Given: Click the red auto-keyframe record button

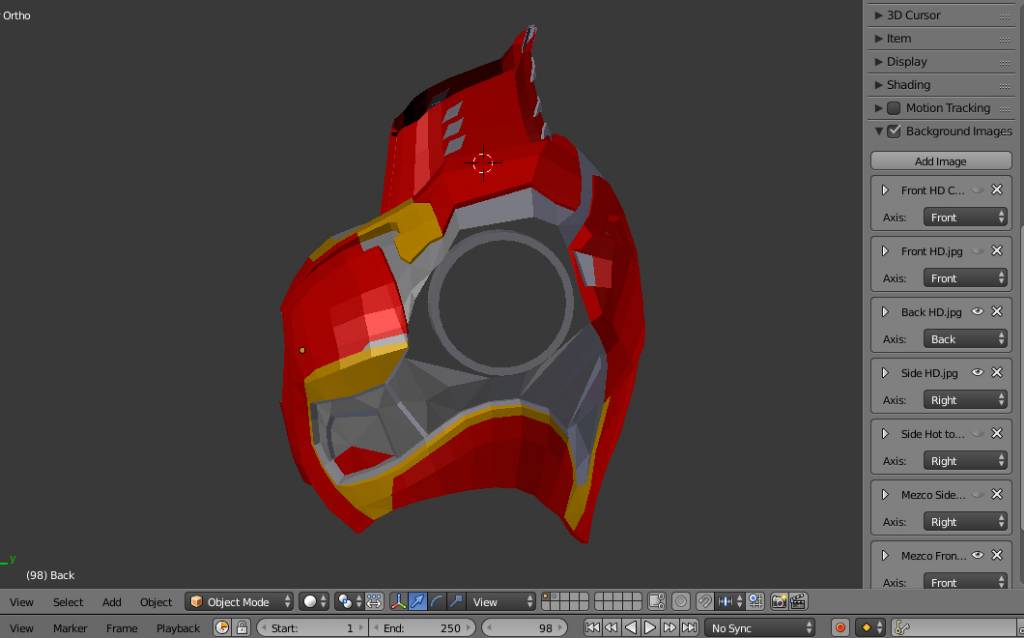Looking at the screenshot, I should (x=840, y=628).
